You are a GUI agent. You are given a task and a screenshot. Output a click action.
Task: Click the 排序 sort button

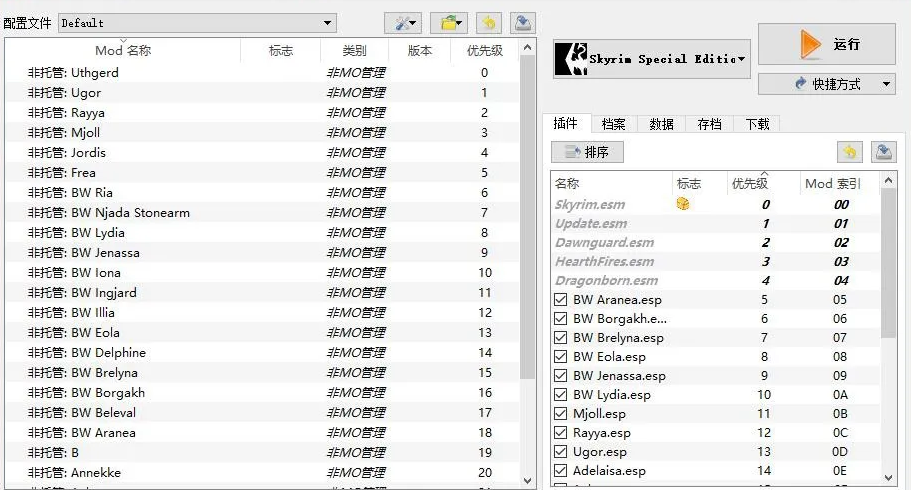coord(587,152)
